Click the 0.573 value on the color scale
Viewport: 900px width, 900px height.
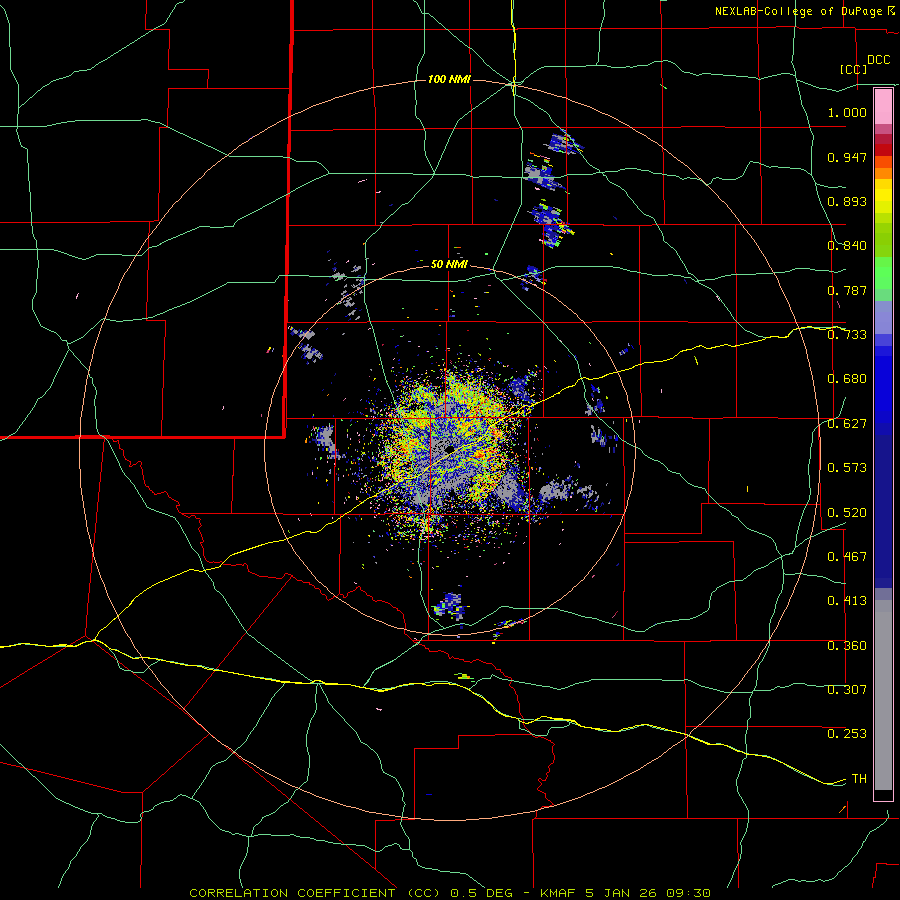click(847, 468)
